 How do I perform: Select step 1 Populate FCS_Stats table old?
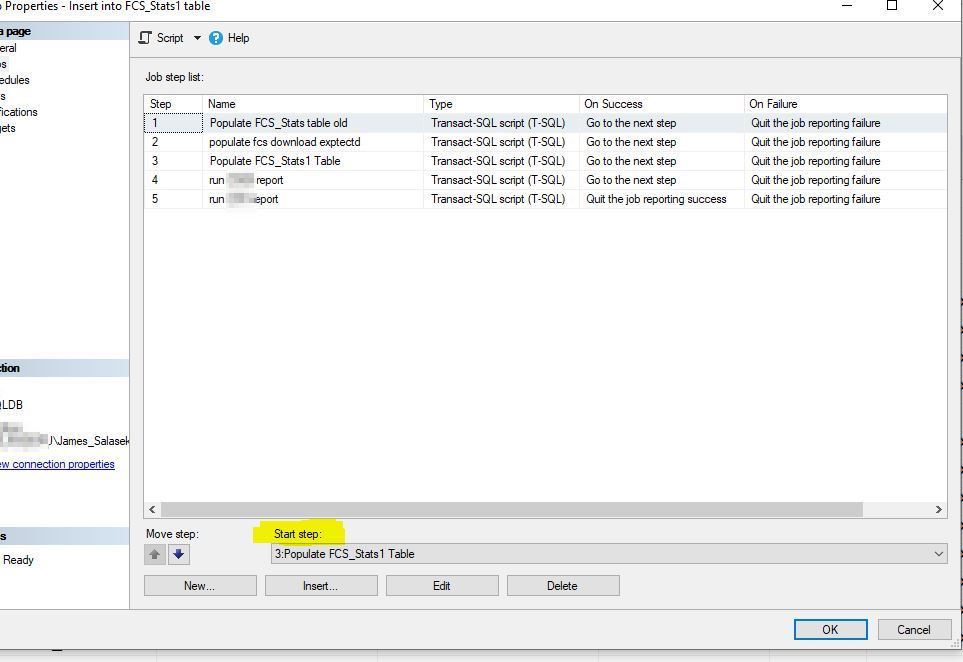(x=278, y=123)
